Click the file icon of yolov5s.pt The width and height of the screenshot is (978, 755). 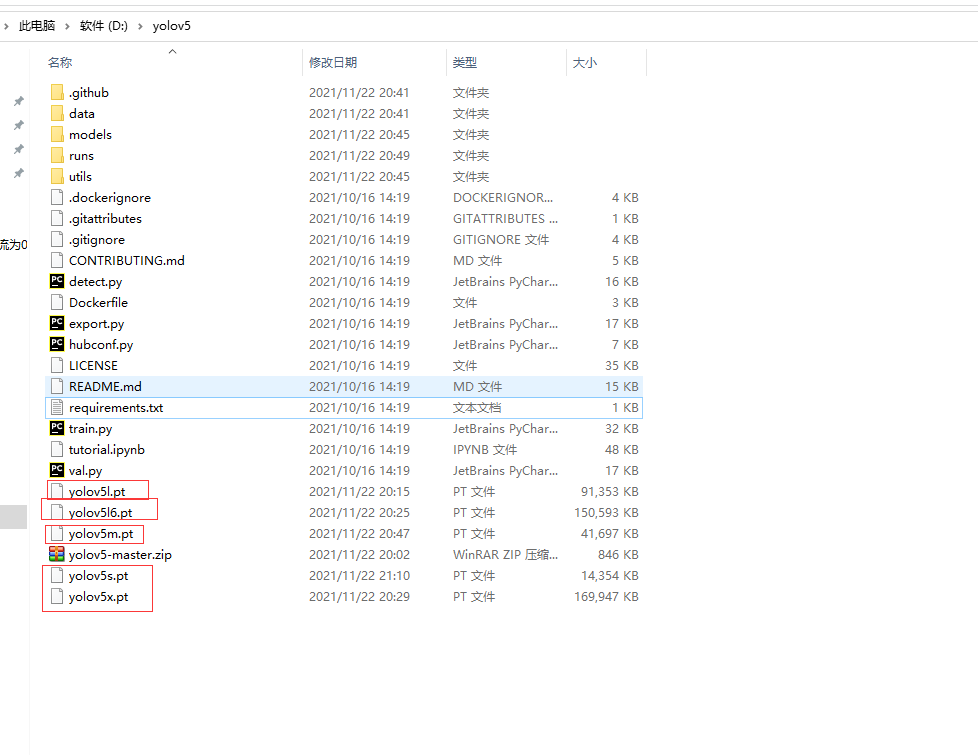tap(57, 575)
